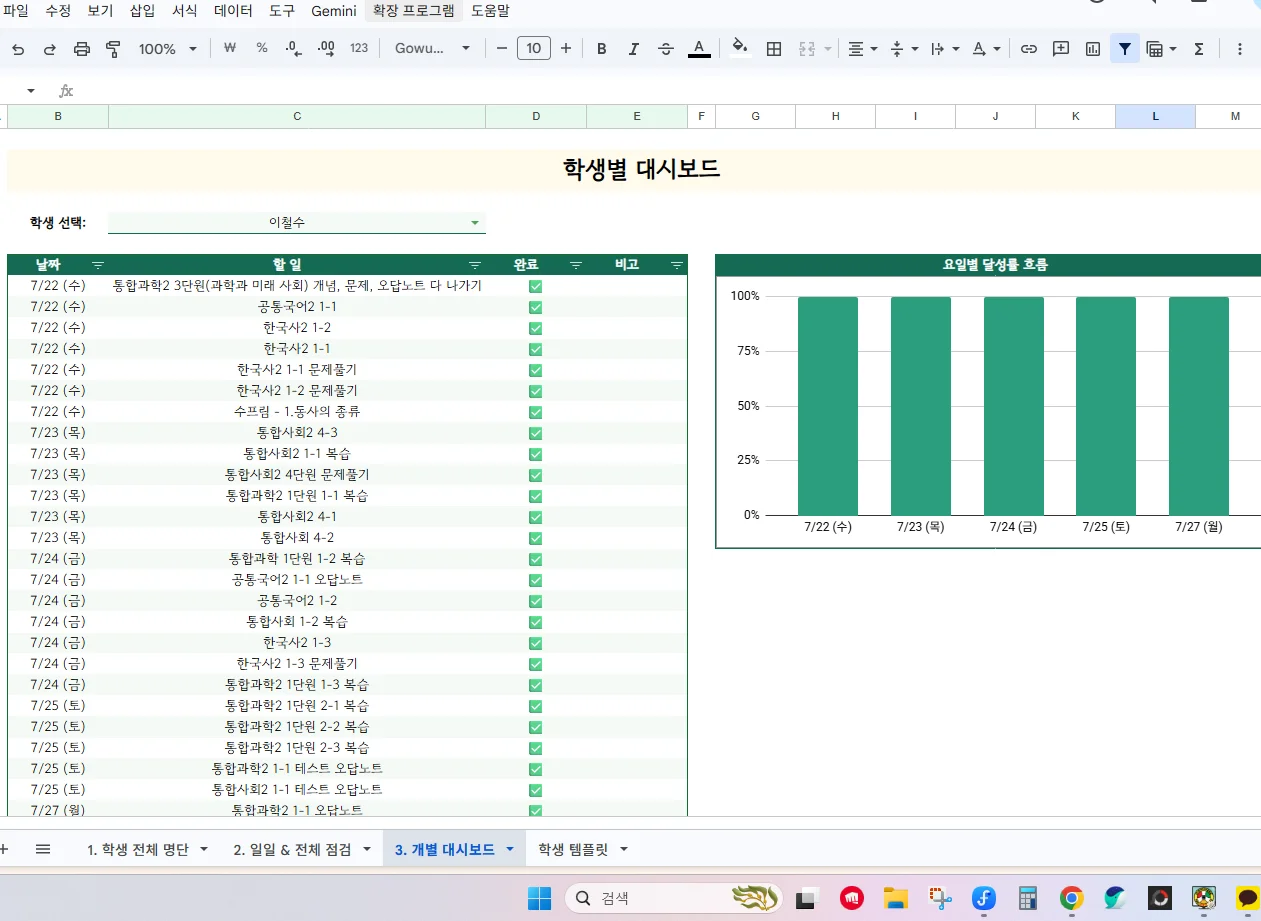Viewport: 1261px width, 921px height.
Task: Open the toolbar's more options menu
Action: click(1240, 48)
